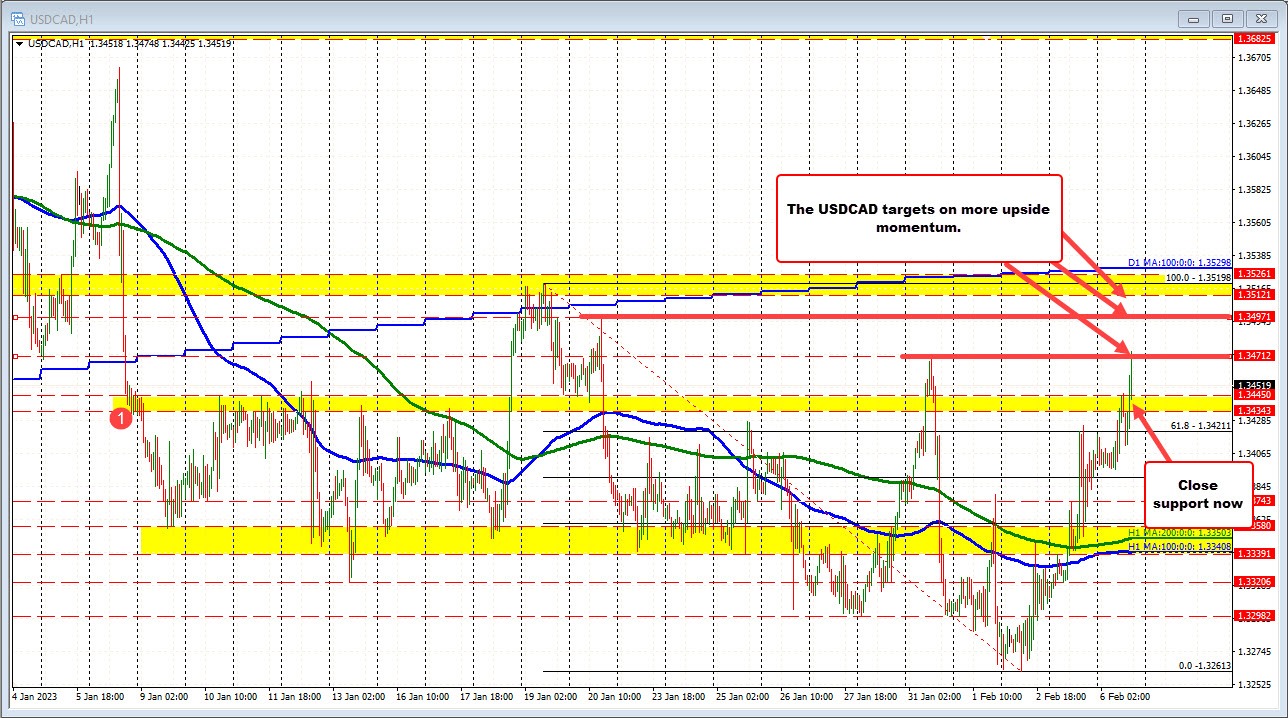Click the current price label 1.34519
This screenshot has height=718, width=1288.
tap(1253, 385)
